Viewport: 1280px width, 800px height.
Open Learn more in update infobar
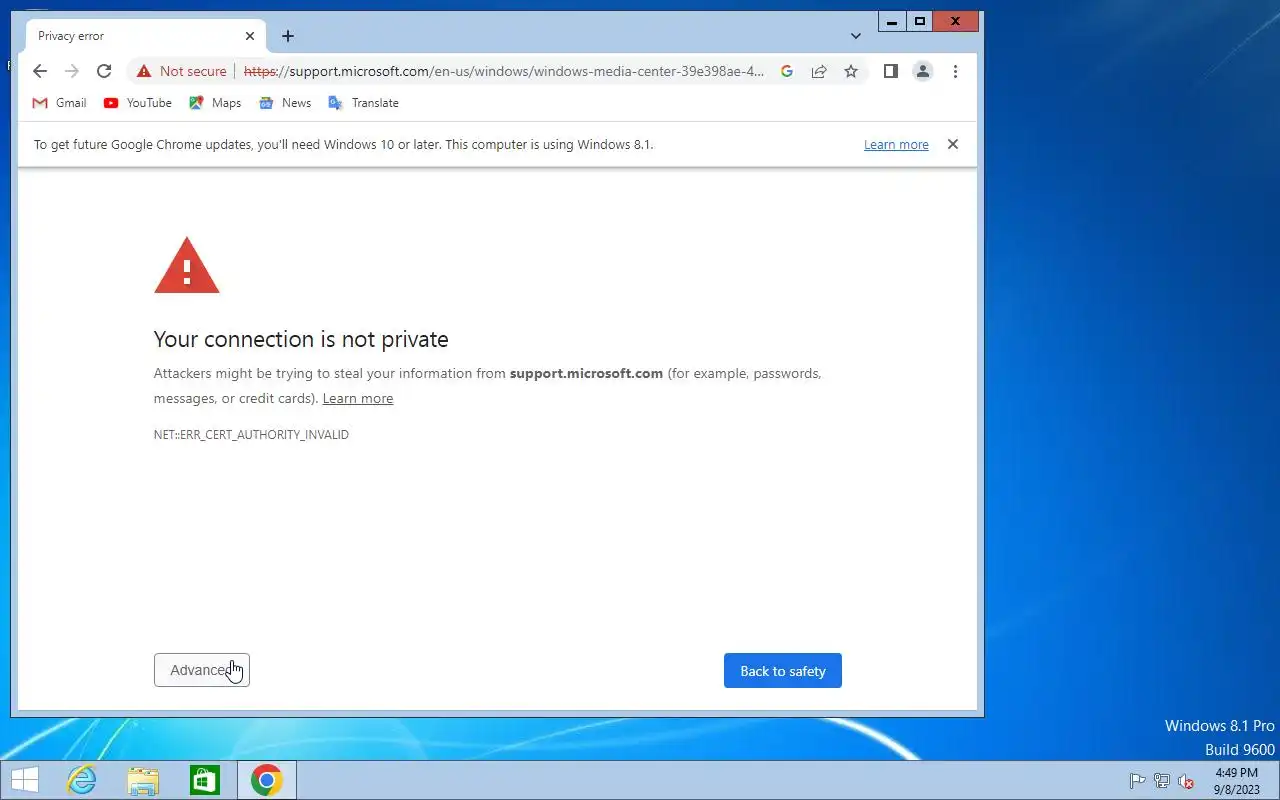click(896, 145)
